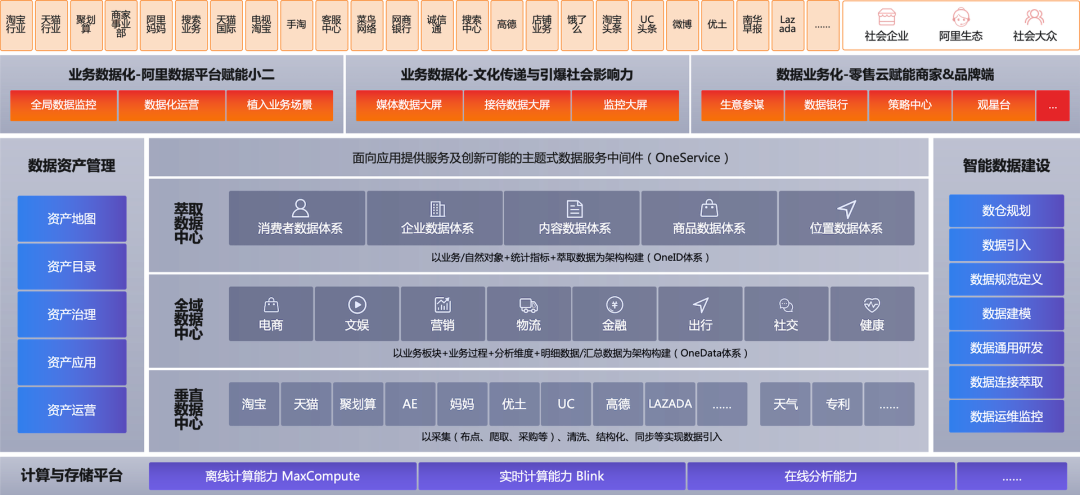Open 观星台 button
The image size is (1080, 495).
click(x=994, y=105)
